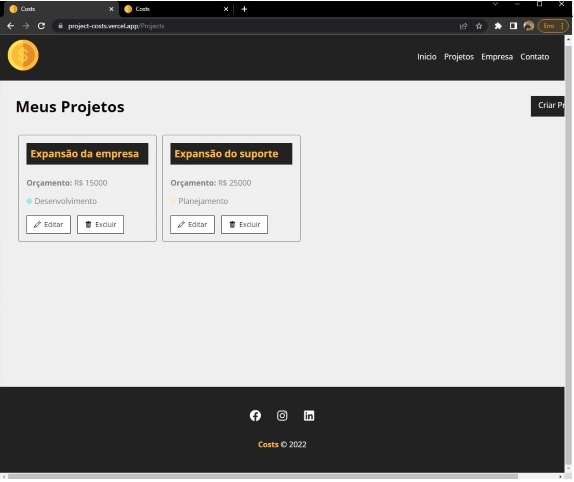Go back with browser back arrow

click(x=11, y=26)
